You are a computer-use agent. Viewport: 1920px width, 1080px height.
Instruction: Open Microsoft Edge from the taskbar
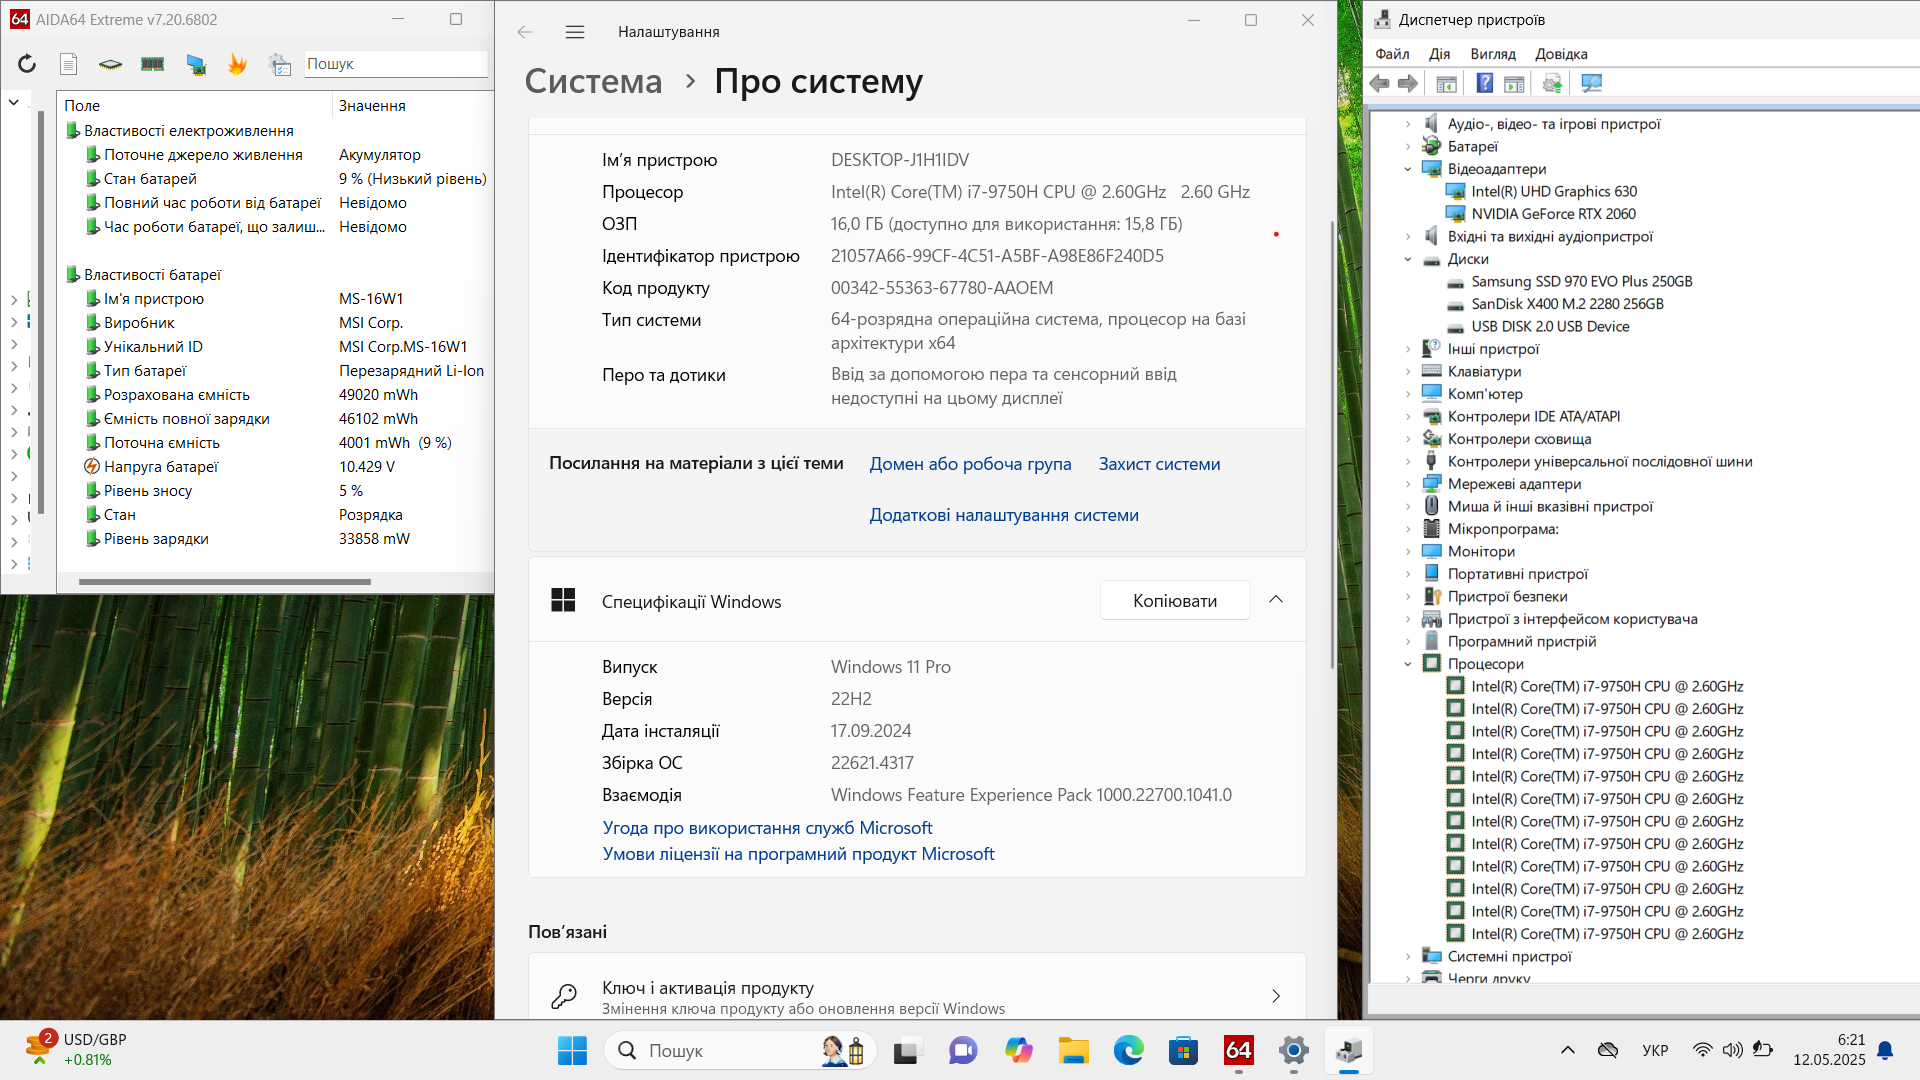[x=1129, y=1050]
